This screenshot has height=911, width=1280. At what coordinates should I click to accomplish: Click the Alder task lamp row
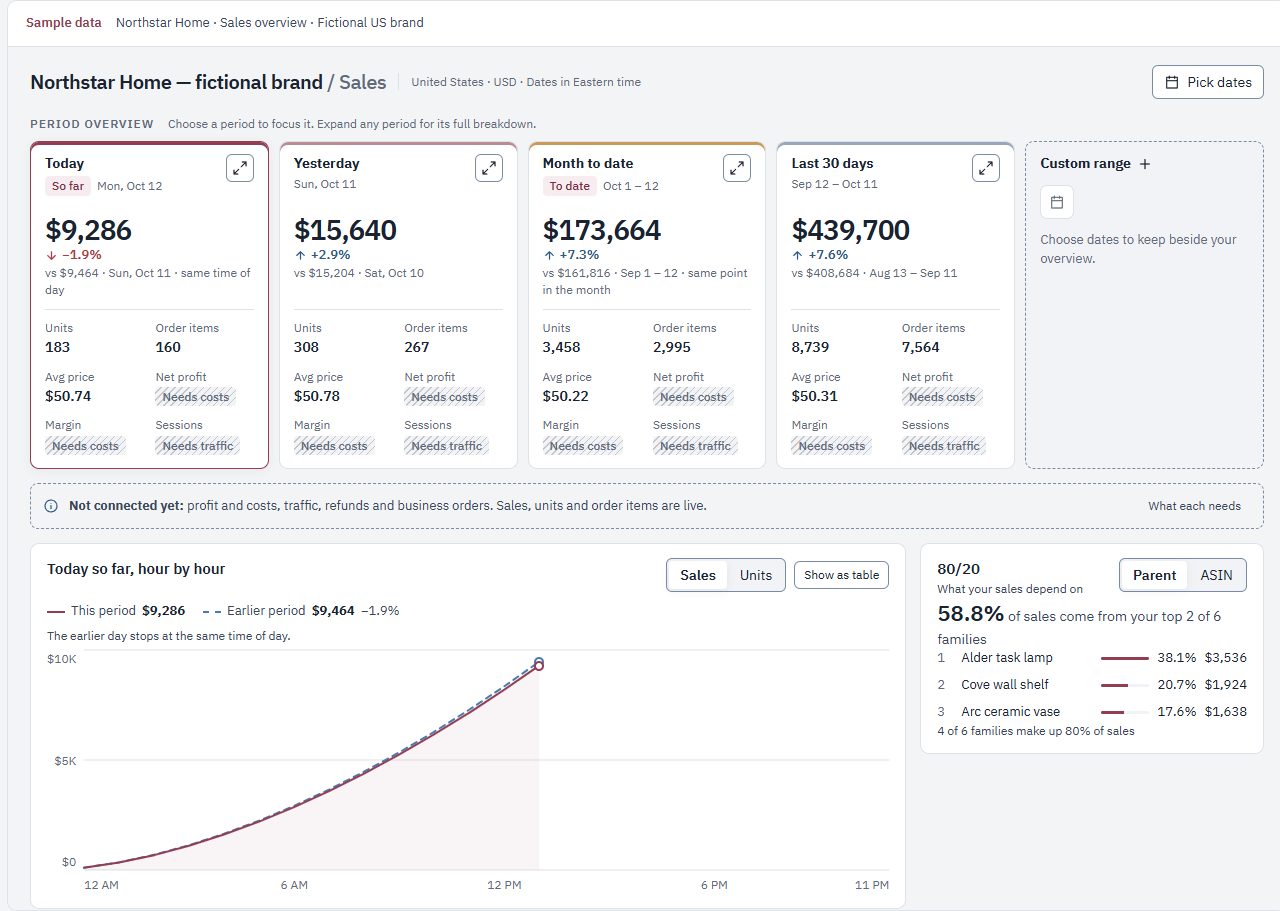[x=1092, y=658]
